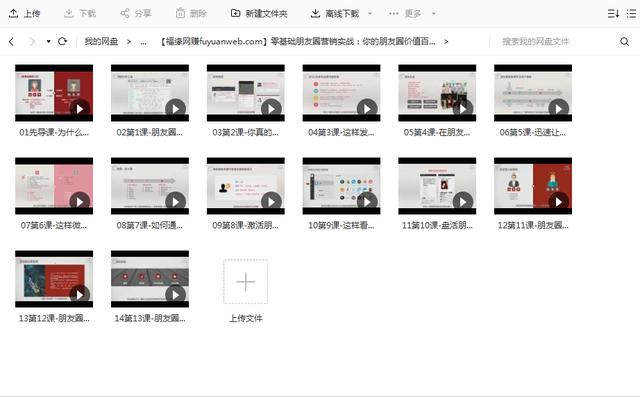
Task: Select file name 13第12课-朋友圈...
Action: tap(54, 318)
